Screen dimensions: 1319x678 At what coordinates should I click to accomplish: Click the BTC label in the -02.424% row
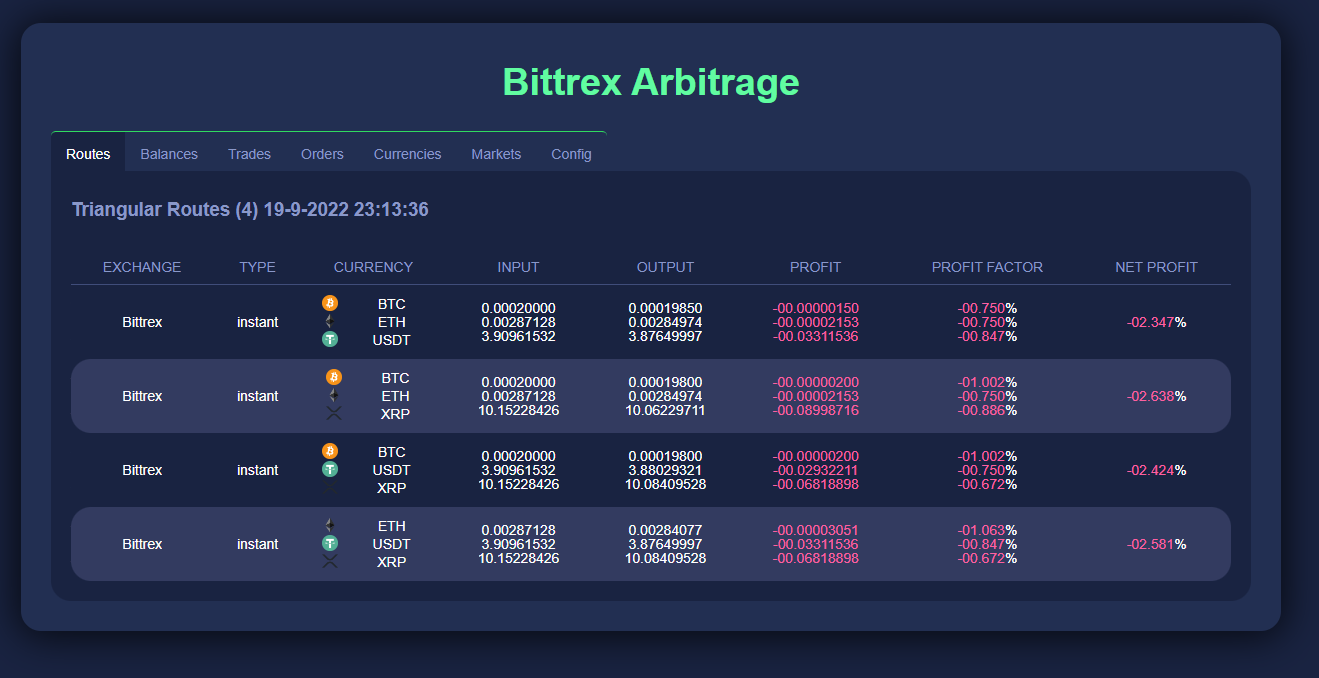tap(391, 452)
